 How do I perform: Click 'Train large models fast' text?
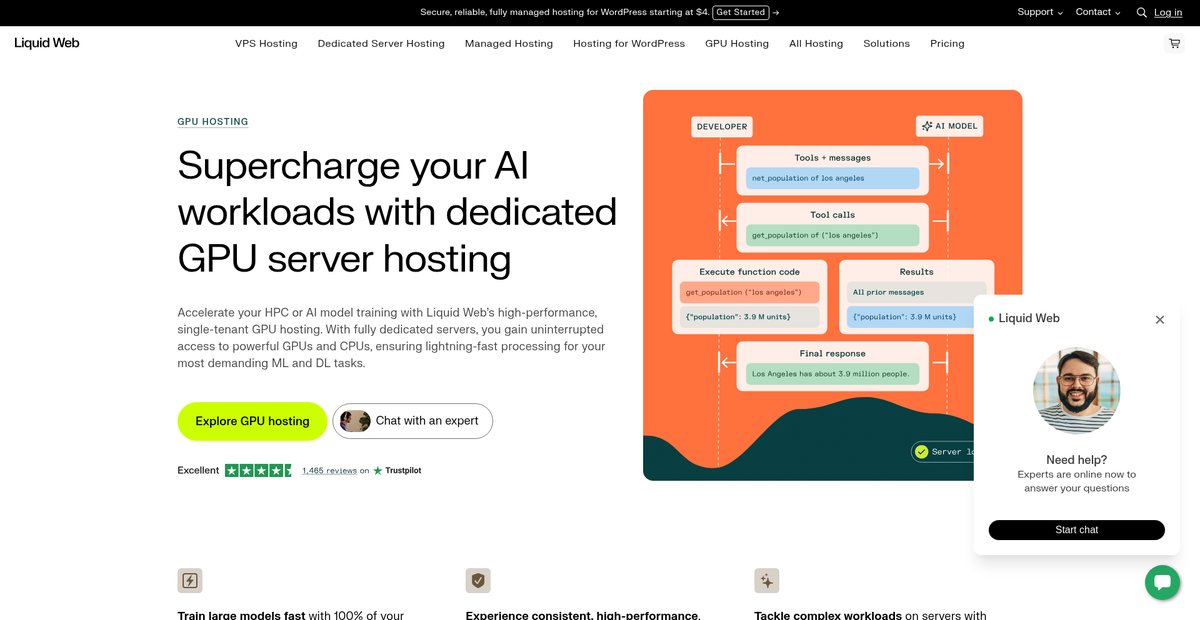point(241,615)
